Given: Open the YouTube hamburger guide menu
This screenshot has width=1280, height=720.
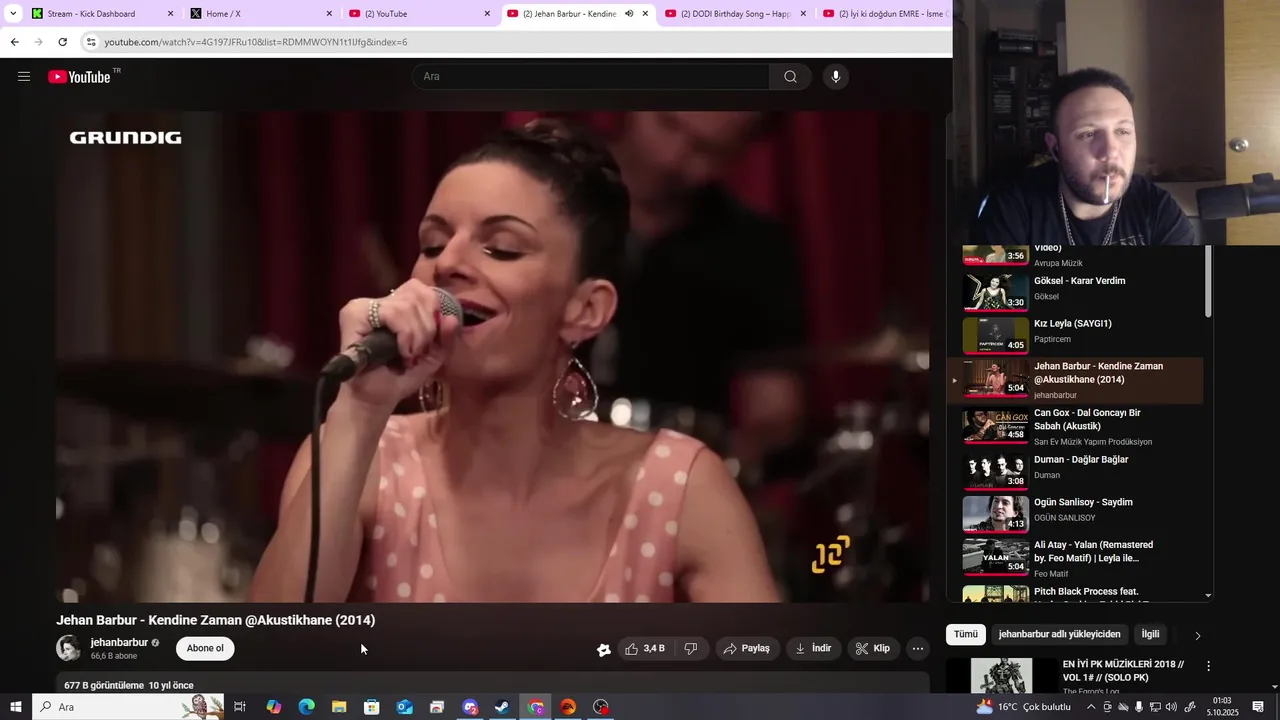Looking at the screenshot, I should 24,76.
